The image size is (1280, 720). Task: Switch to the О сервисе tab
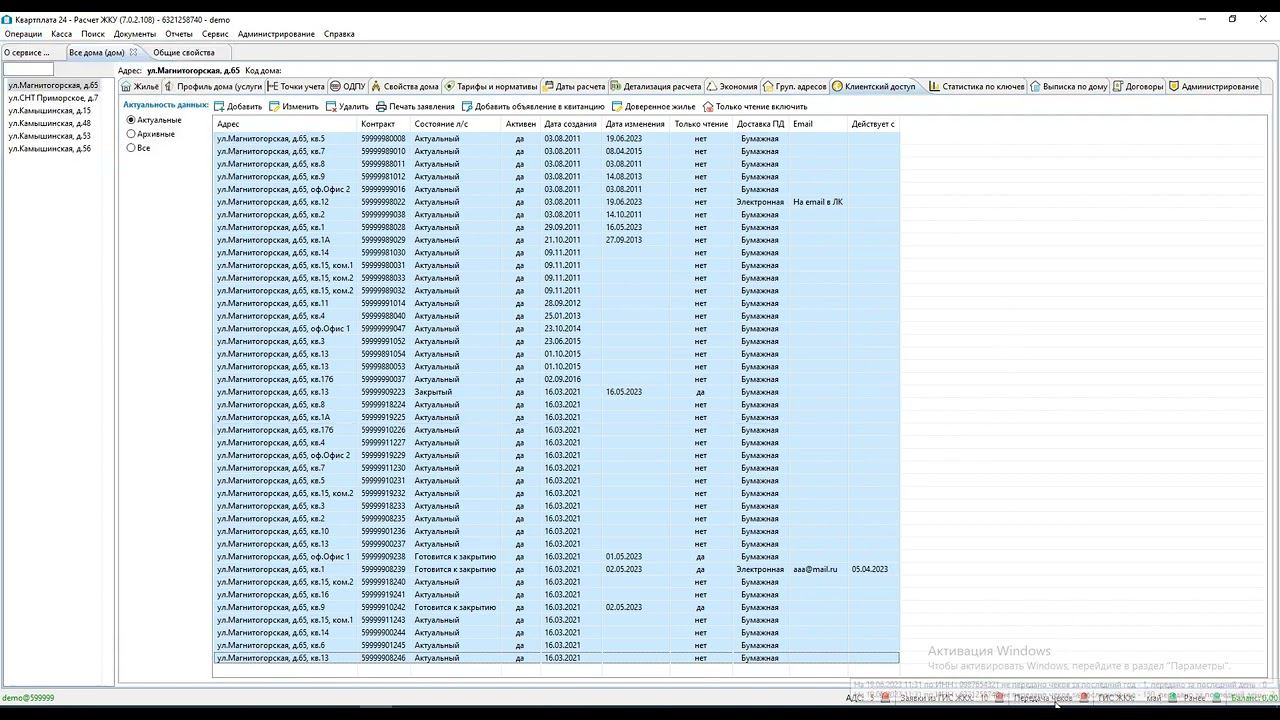27,52
